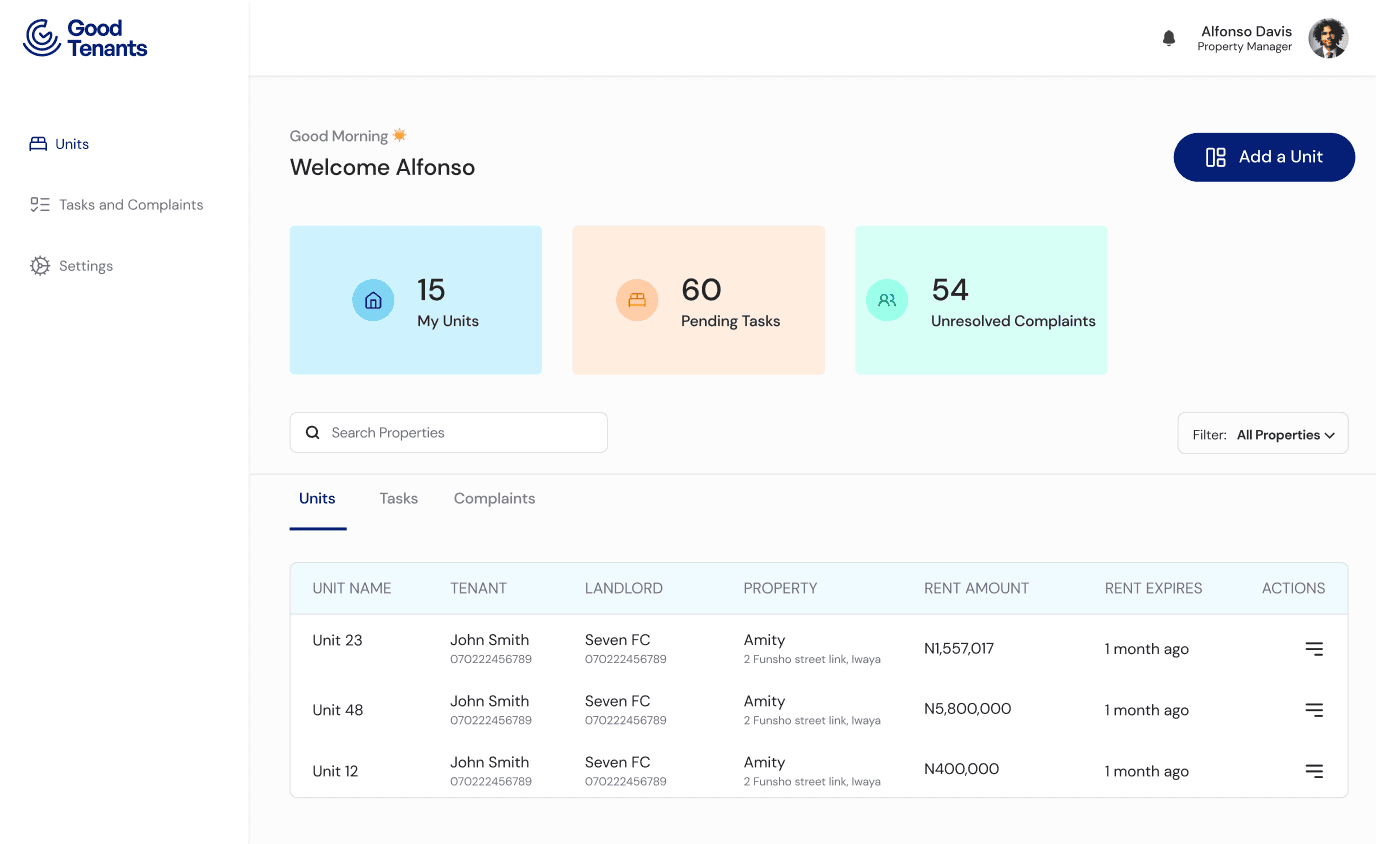Click the Filter dropdown chevron

[x=1330, y=435]
